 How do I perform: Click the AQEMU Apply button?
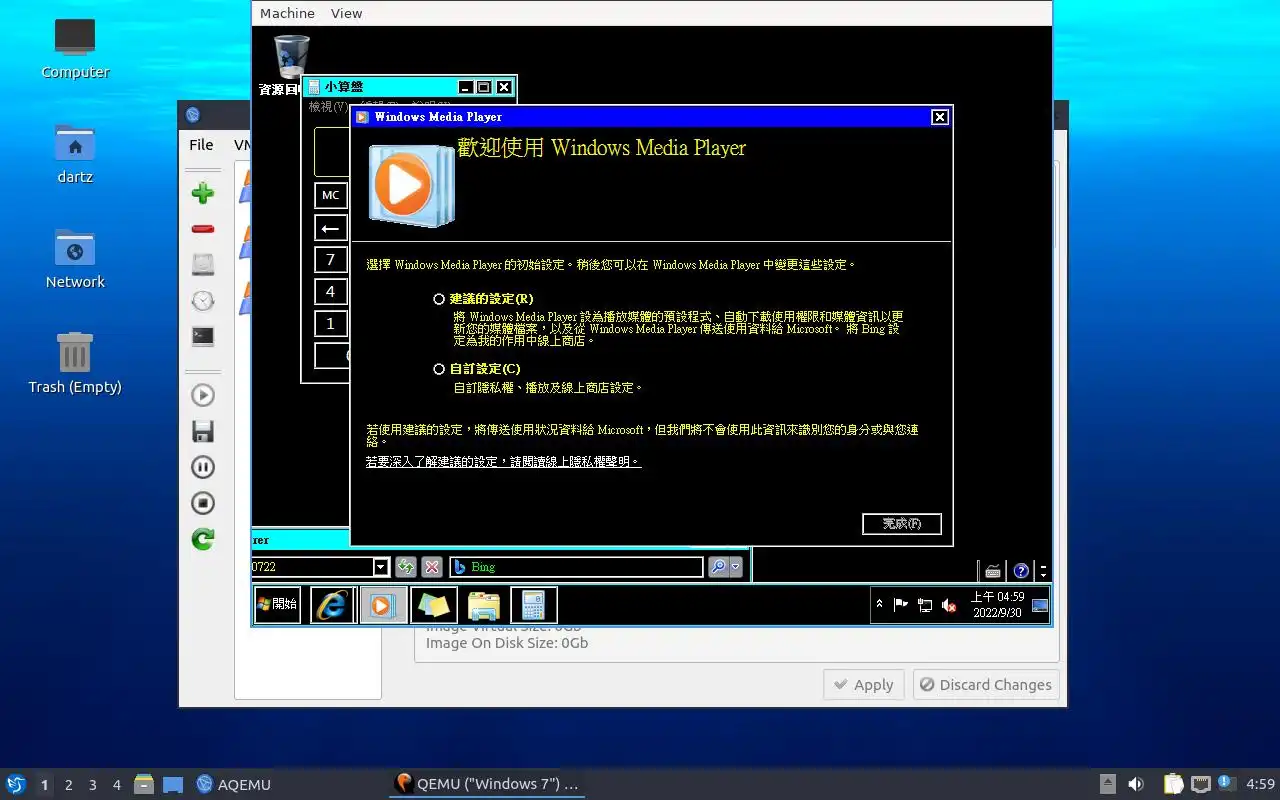coord(864,685)
